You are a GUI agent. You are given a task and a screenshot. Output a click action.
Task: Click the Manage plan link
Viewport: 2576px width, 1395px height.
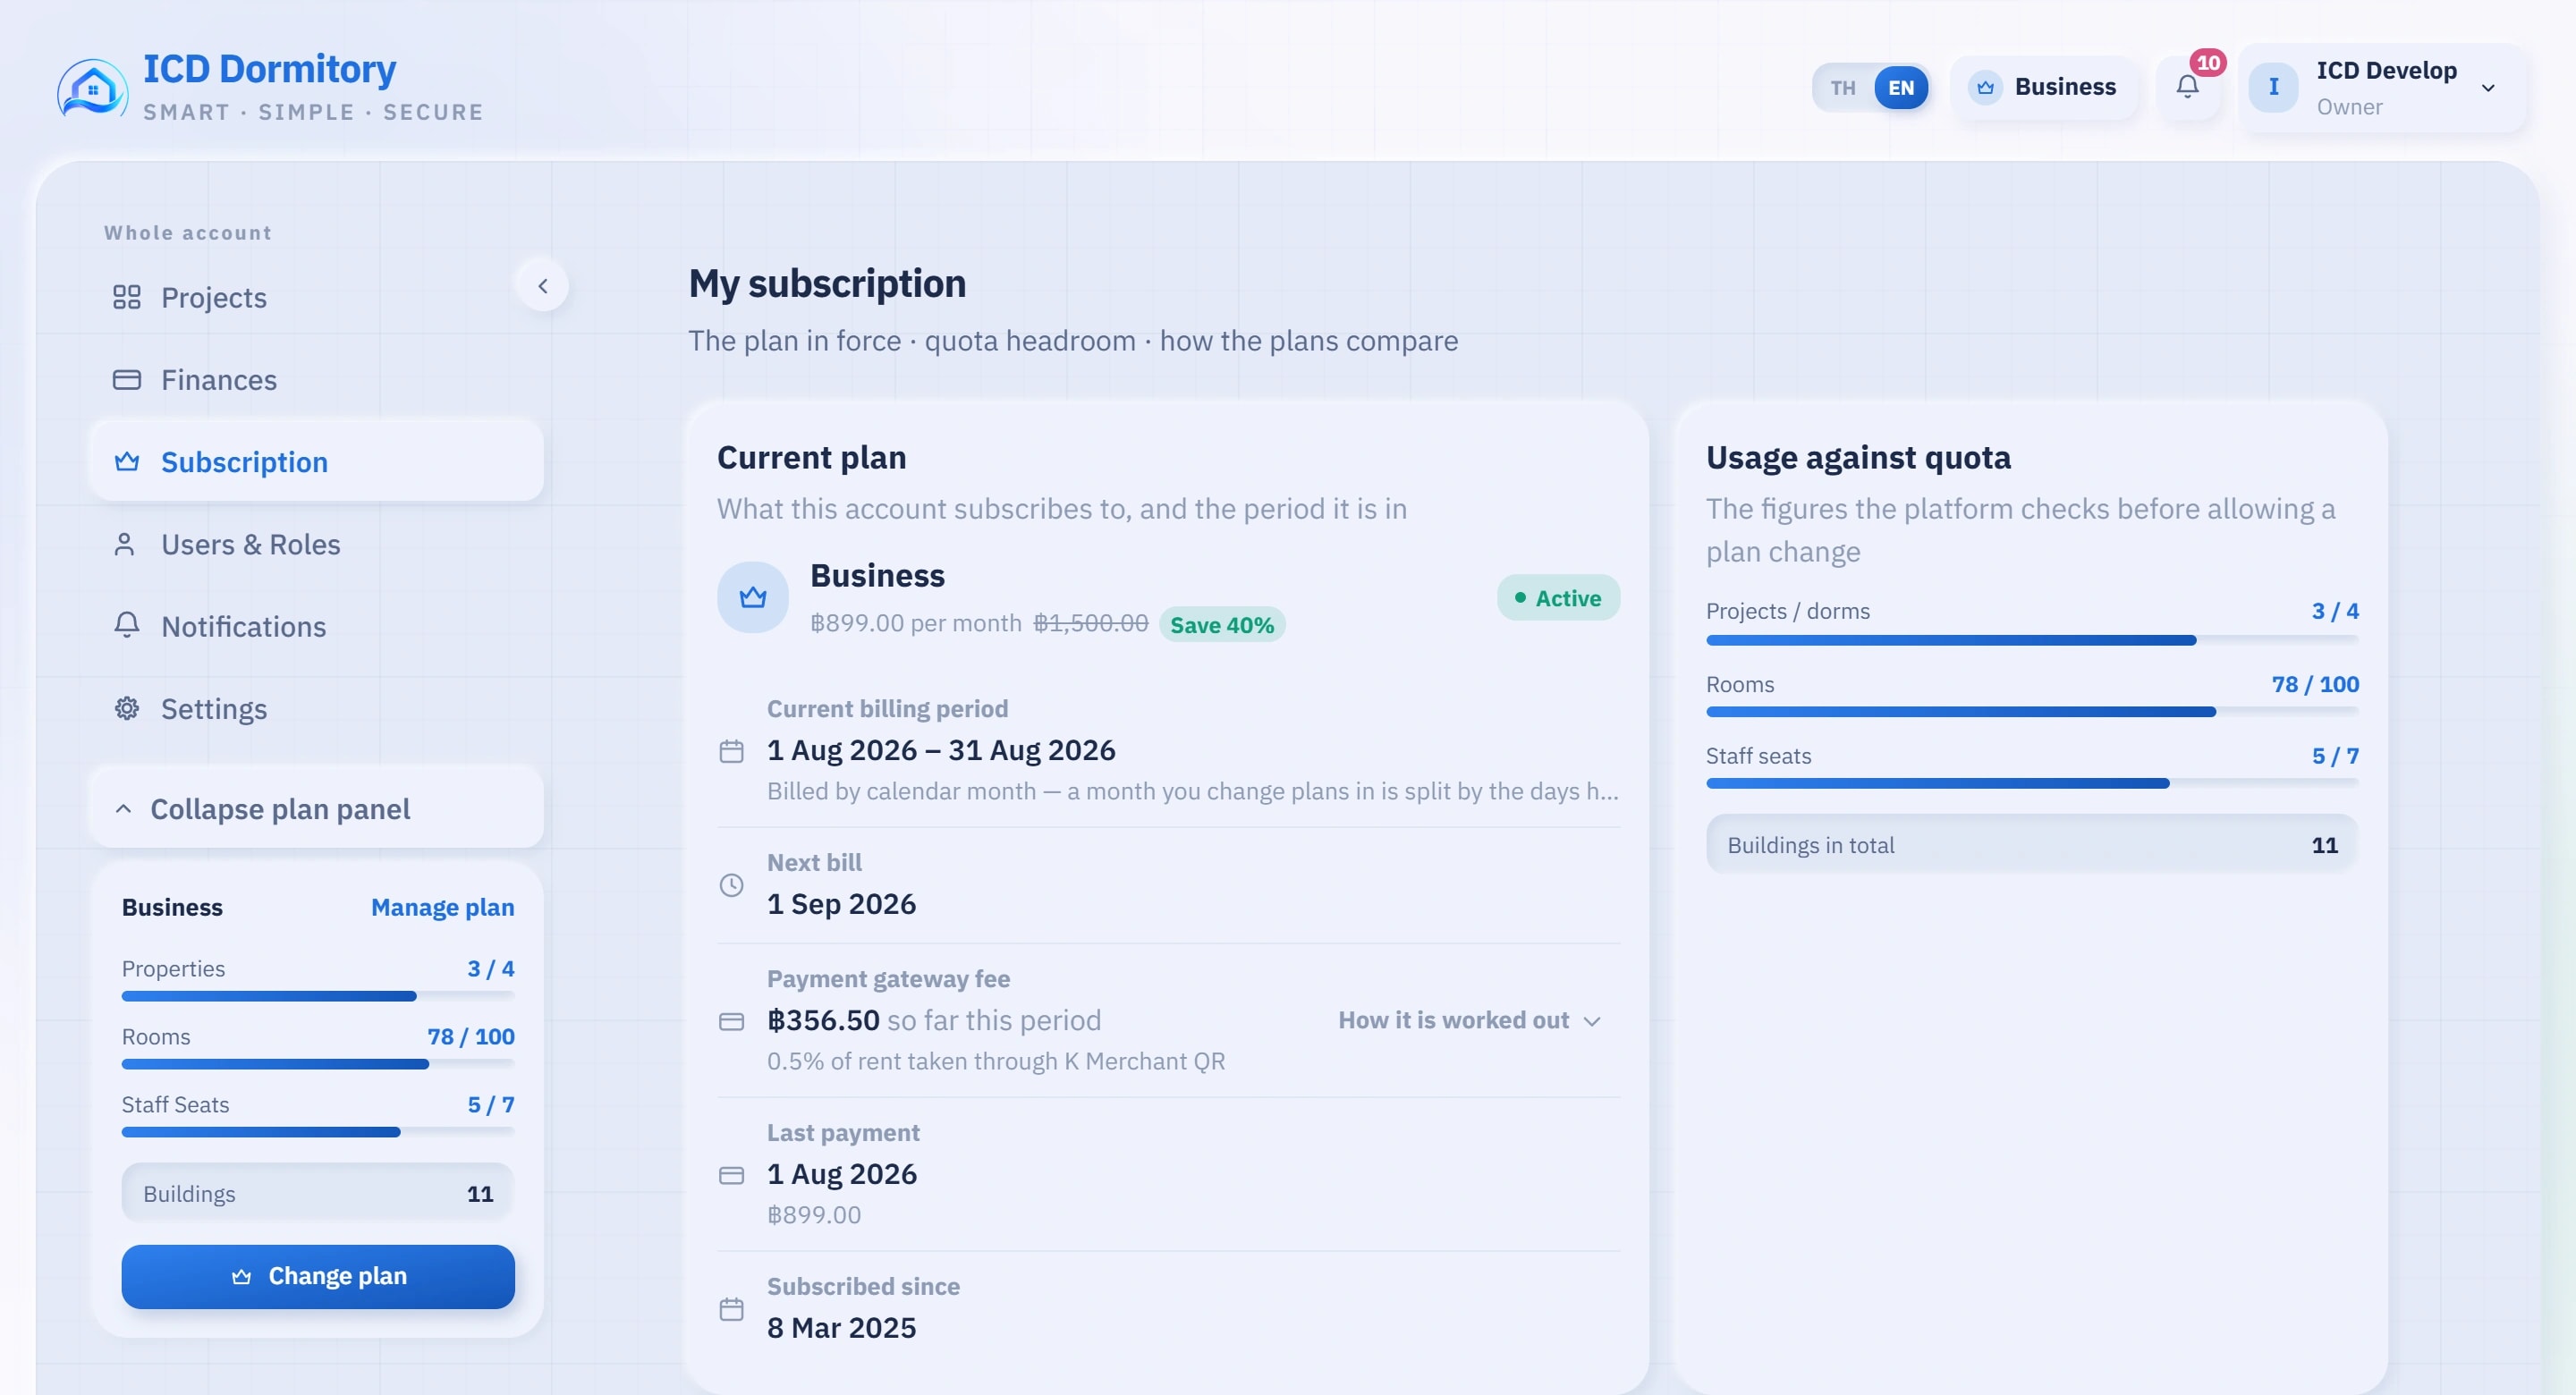coord(443,907)
